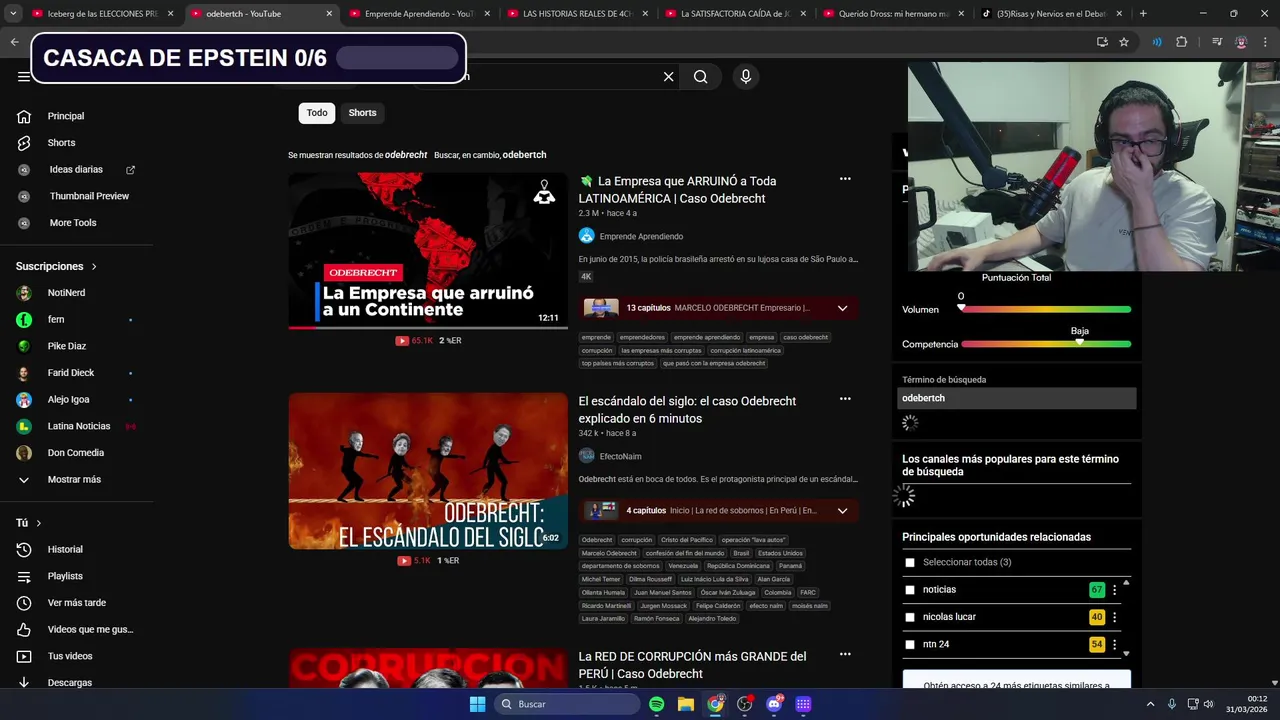
Task: Select the 'Shorts' filter chip
Action: pyautogui.click(x=362, y=113)
